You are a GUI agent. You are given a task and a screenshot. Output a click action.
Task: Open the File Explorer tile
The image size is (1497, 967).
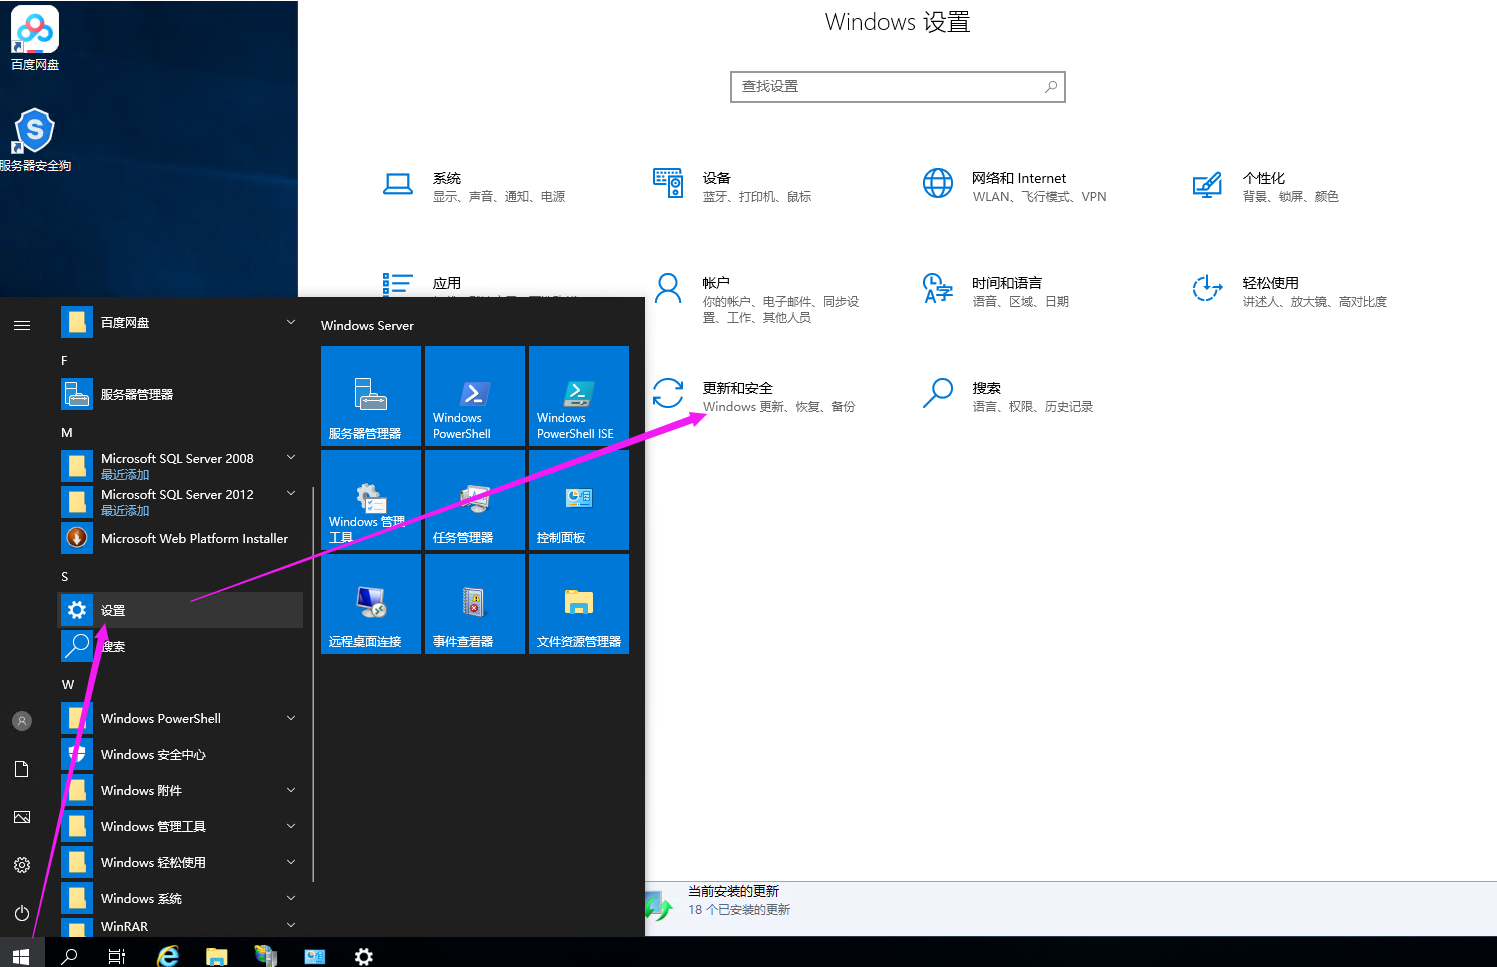tap(578, 604)
